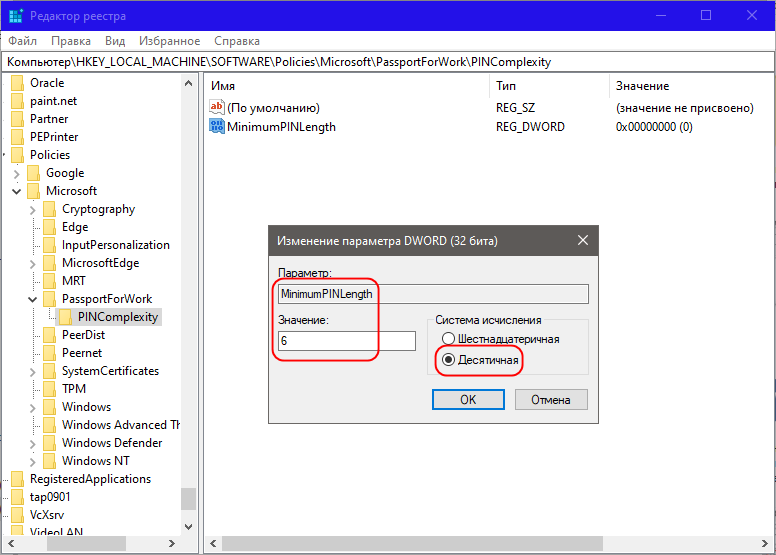776x555 pixels.
Task: Close the DWORD edit dialog
Action: (x=582, y=241)
